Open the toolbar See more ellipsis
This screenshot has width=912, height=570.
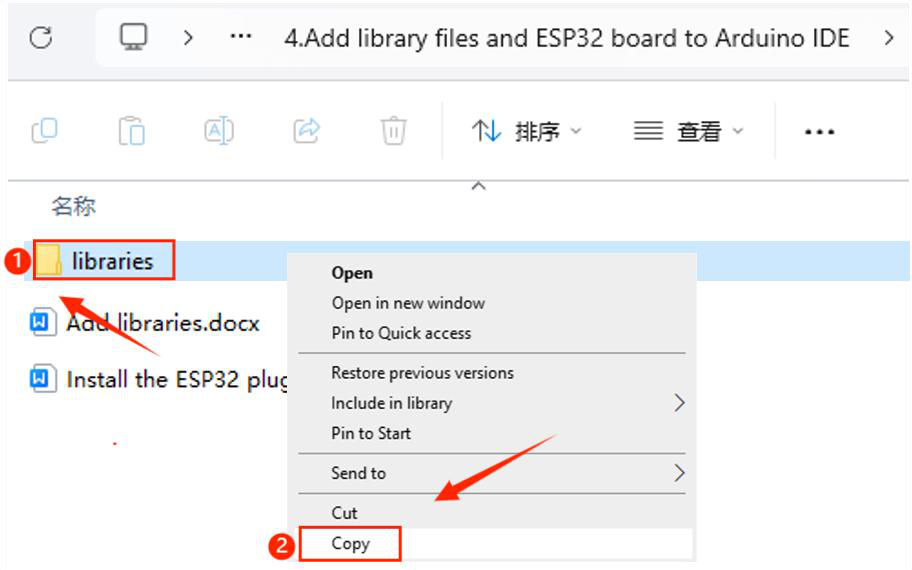(x=819, y=132)
